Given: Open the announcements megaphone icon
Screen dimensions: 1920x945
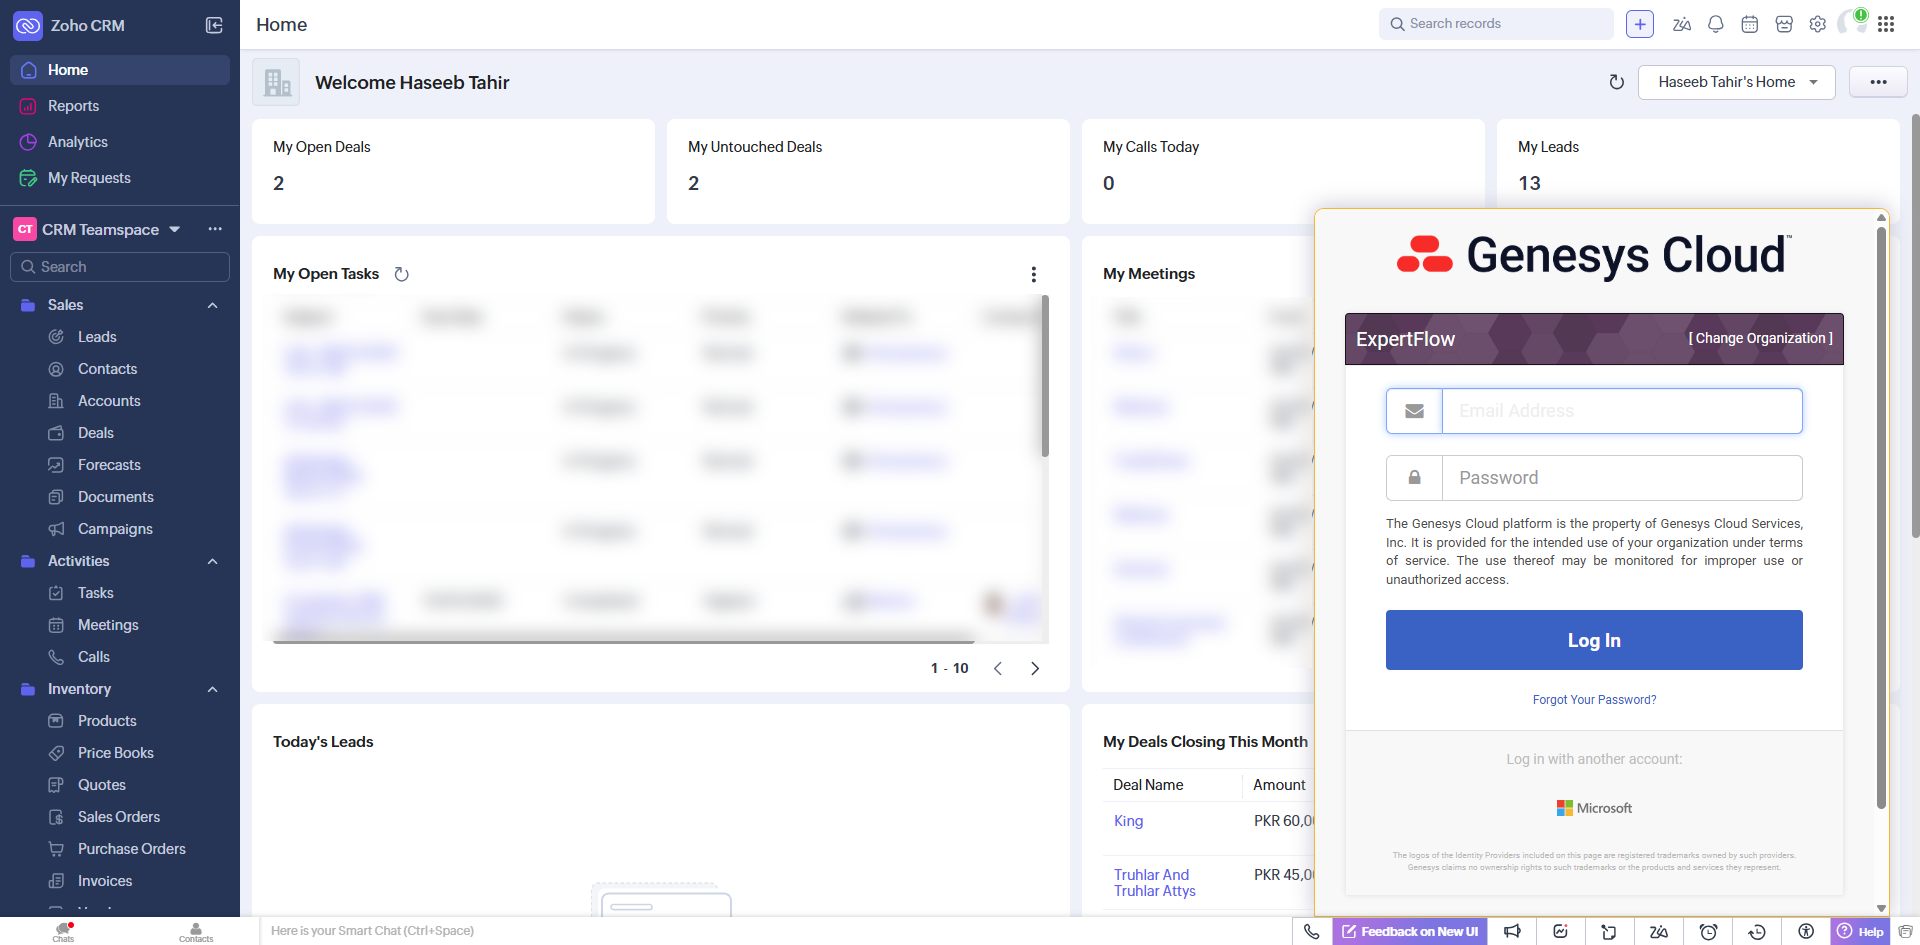Looking at the screenshot, I should click(1512, 931).
